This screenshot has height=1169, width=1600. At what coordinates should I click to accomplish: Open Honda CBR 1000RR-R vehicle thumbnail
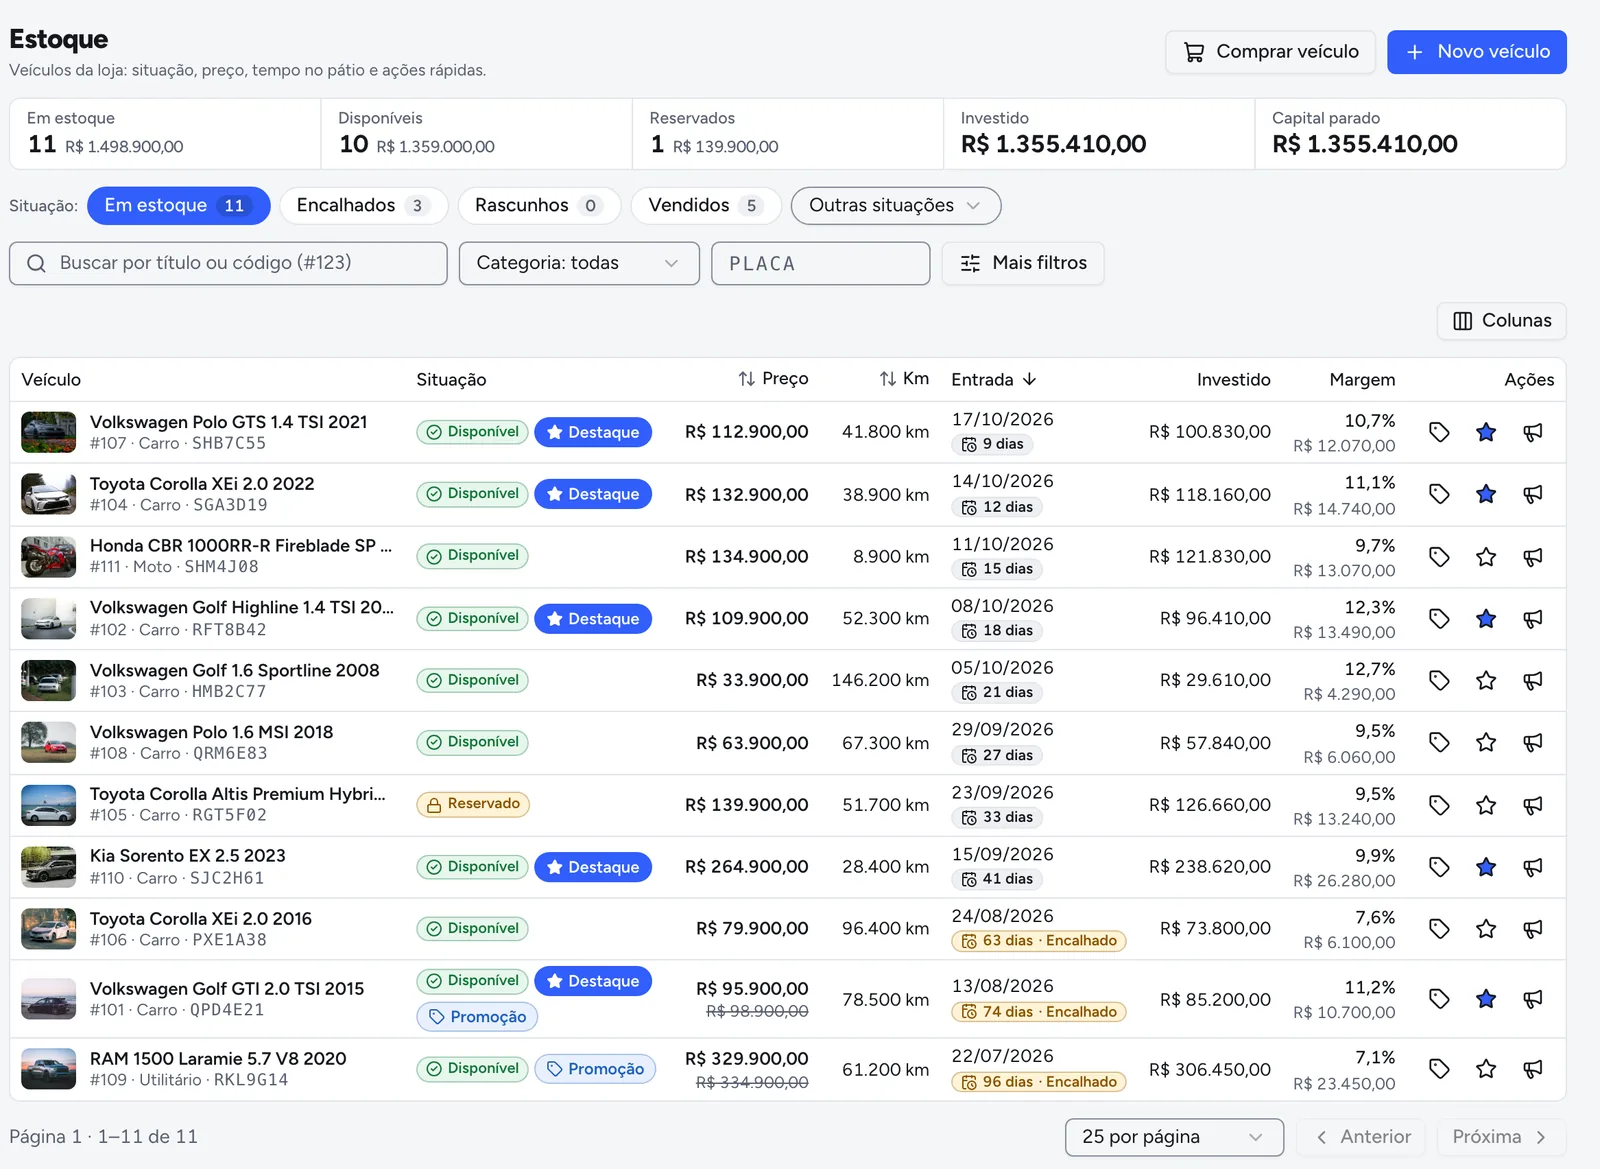49,557
